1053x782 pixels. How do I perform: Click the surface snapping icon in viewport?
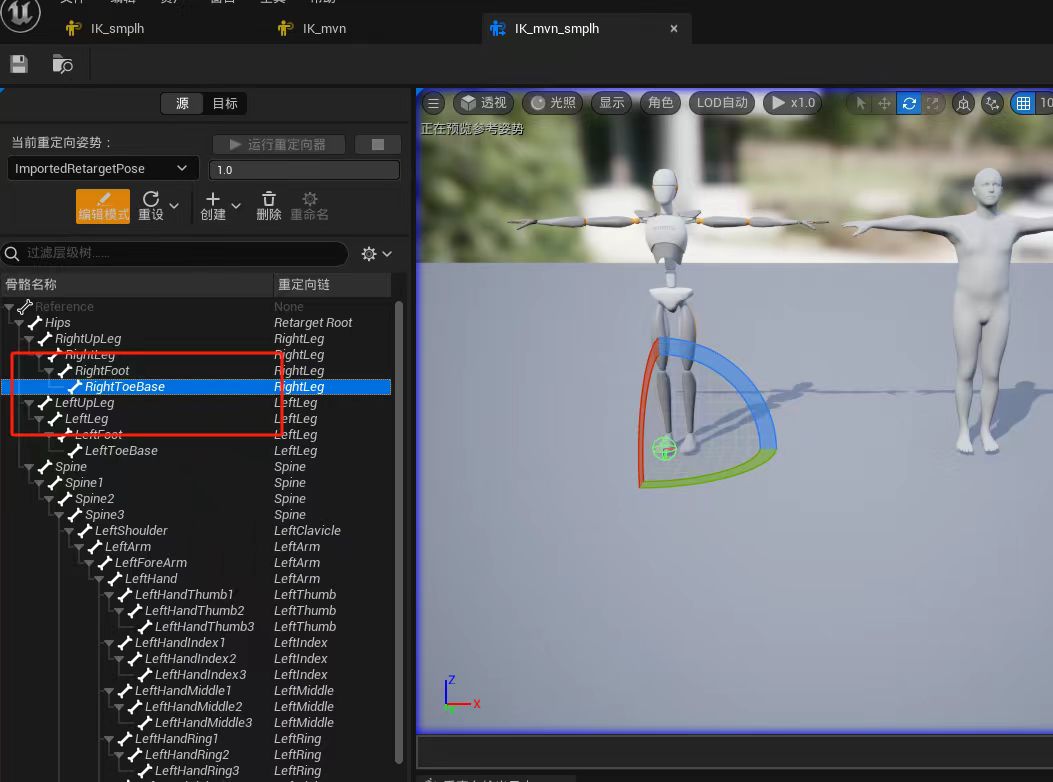pyautogui.click(x=992, y=103)
